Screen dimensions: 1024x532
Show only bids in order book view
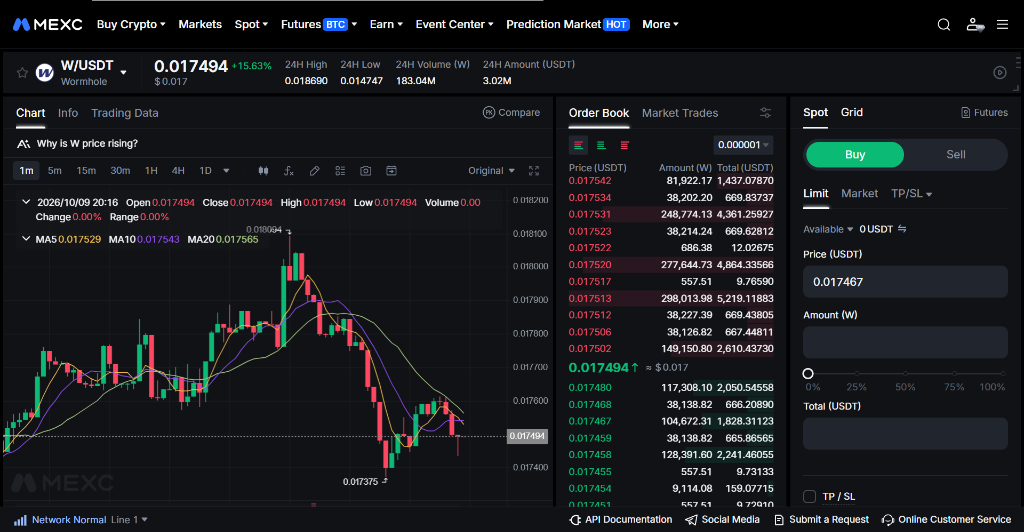point(601,145)
